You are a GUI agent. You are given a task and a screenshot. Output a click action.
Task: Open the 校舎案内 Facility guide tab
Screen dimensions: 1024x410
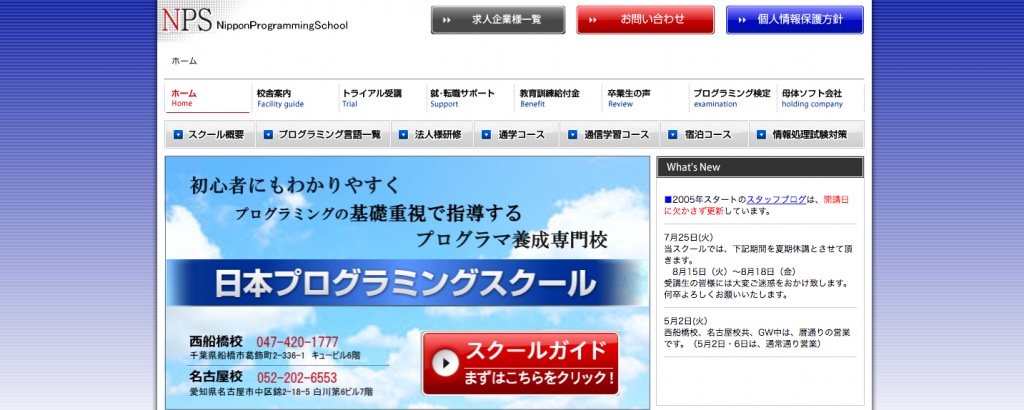click(295, 98)
